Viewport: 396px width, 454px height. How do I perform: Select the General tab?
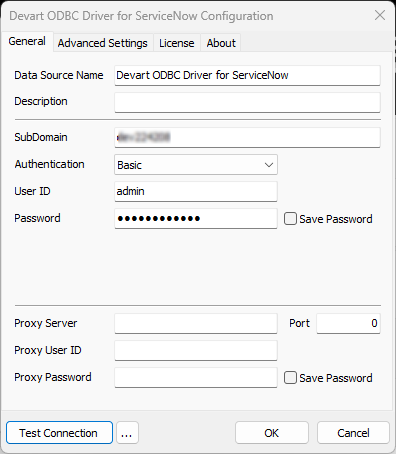coord(27,41)
